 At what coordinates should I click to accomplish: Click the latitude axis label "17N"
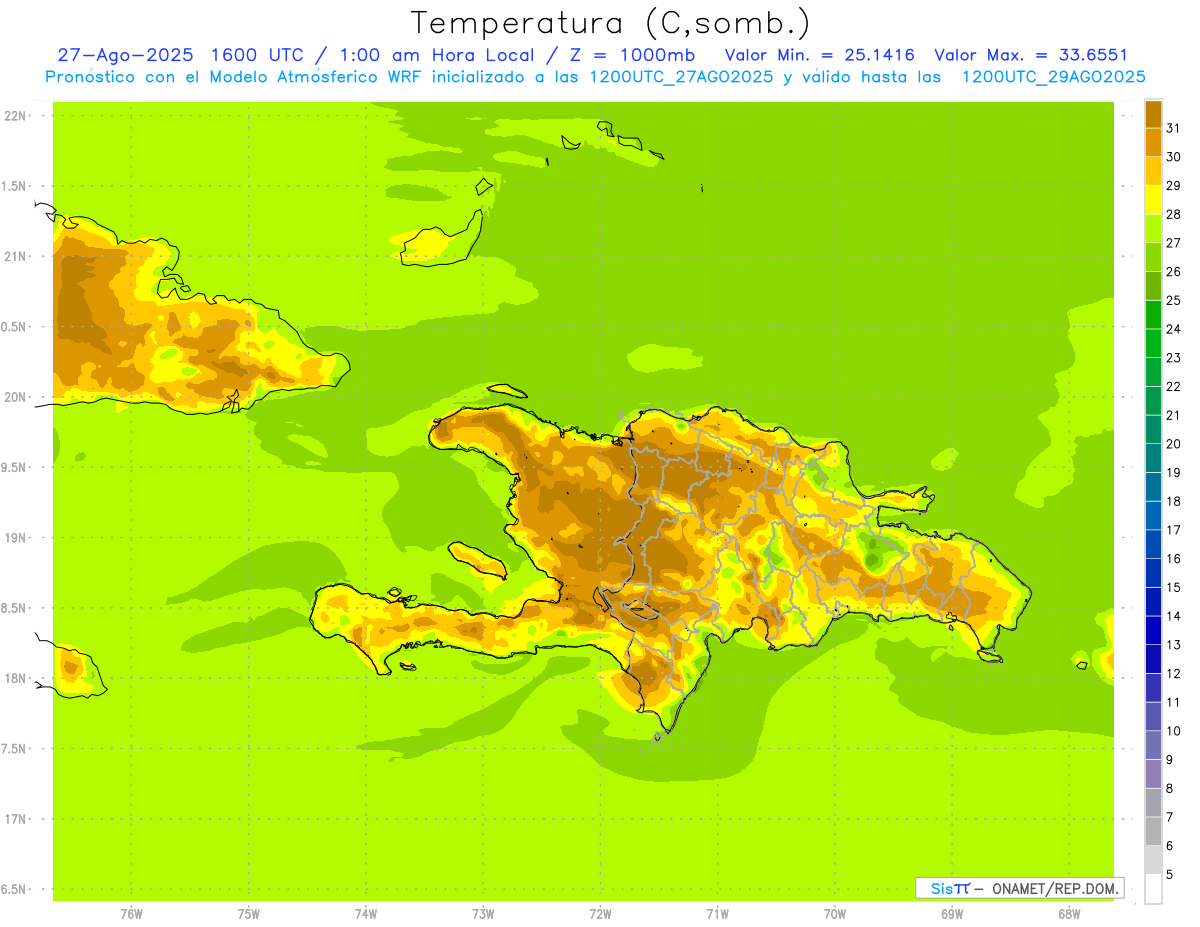click(x=17, y=820)
